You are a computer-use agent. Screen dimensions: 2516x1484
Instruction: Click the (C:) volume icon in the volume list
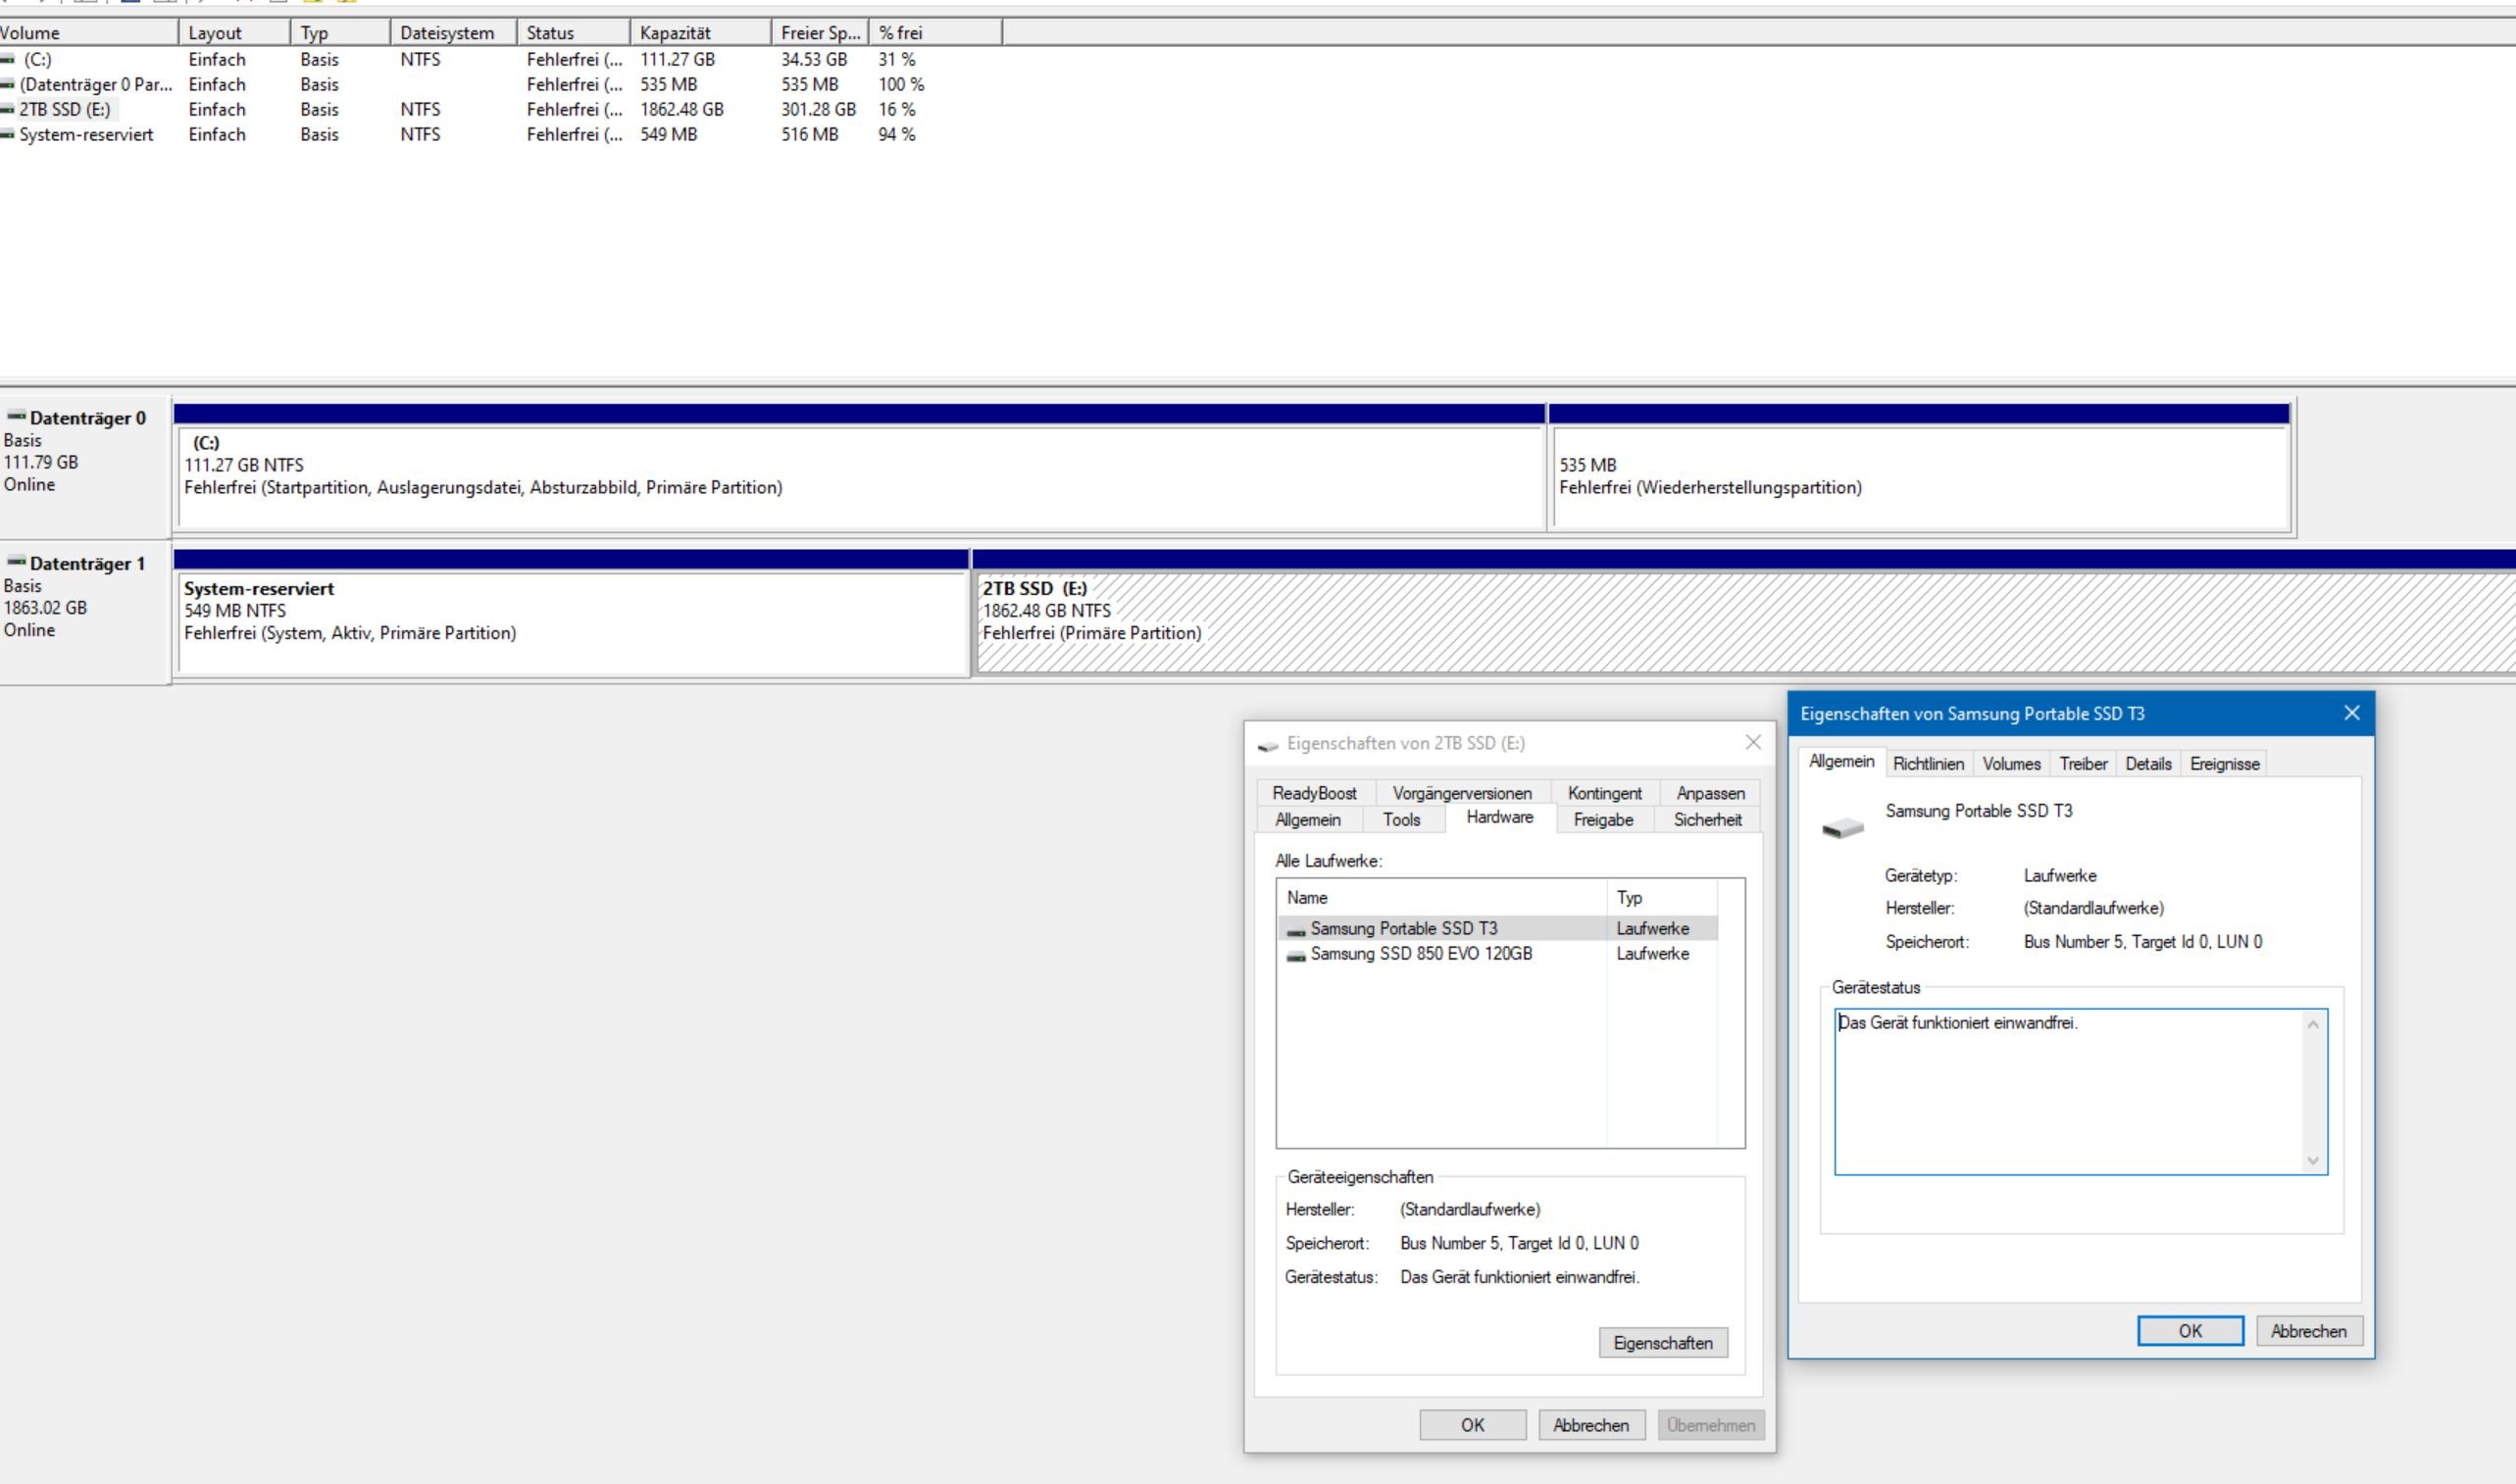click(8, 60)
